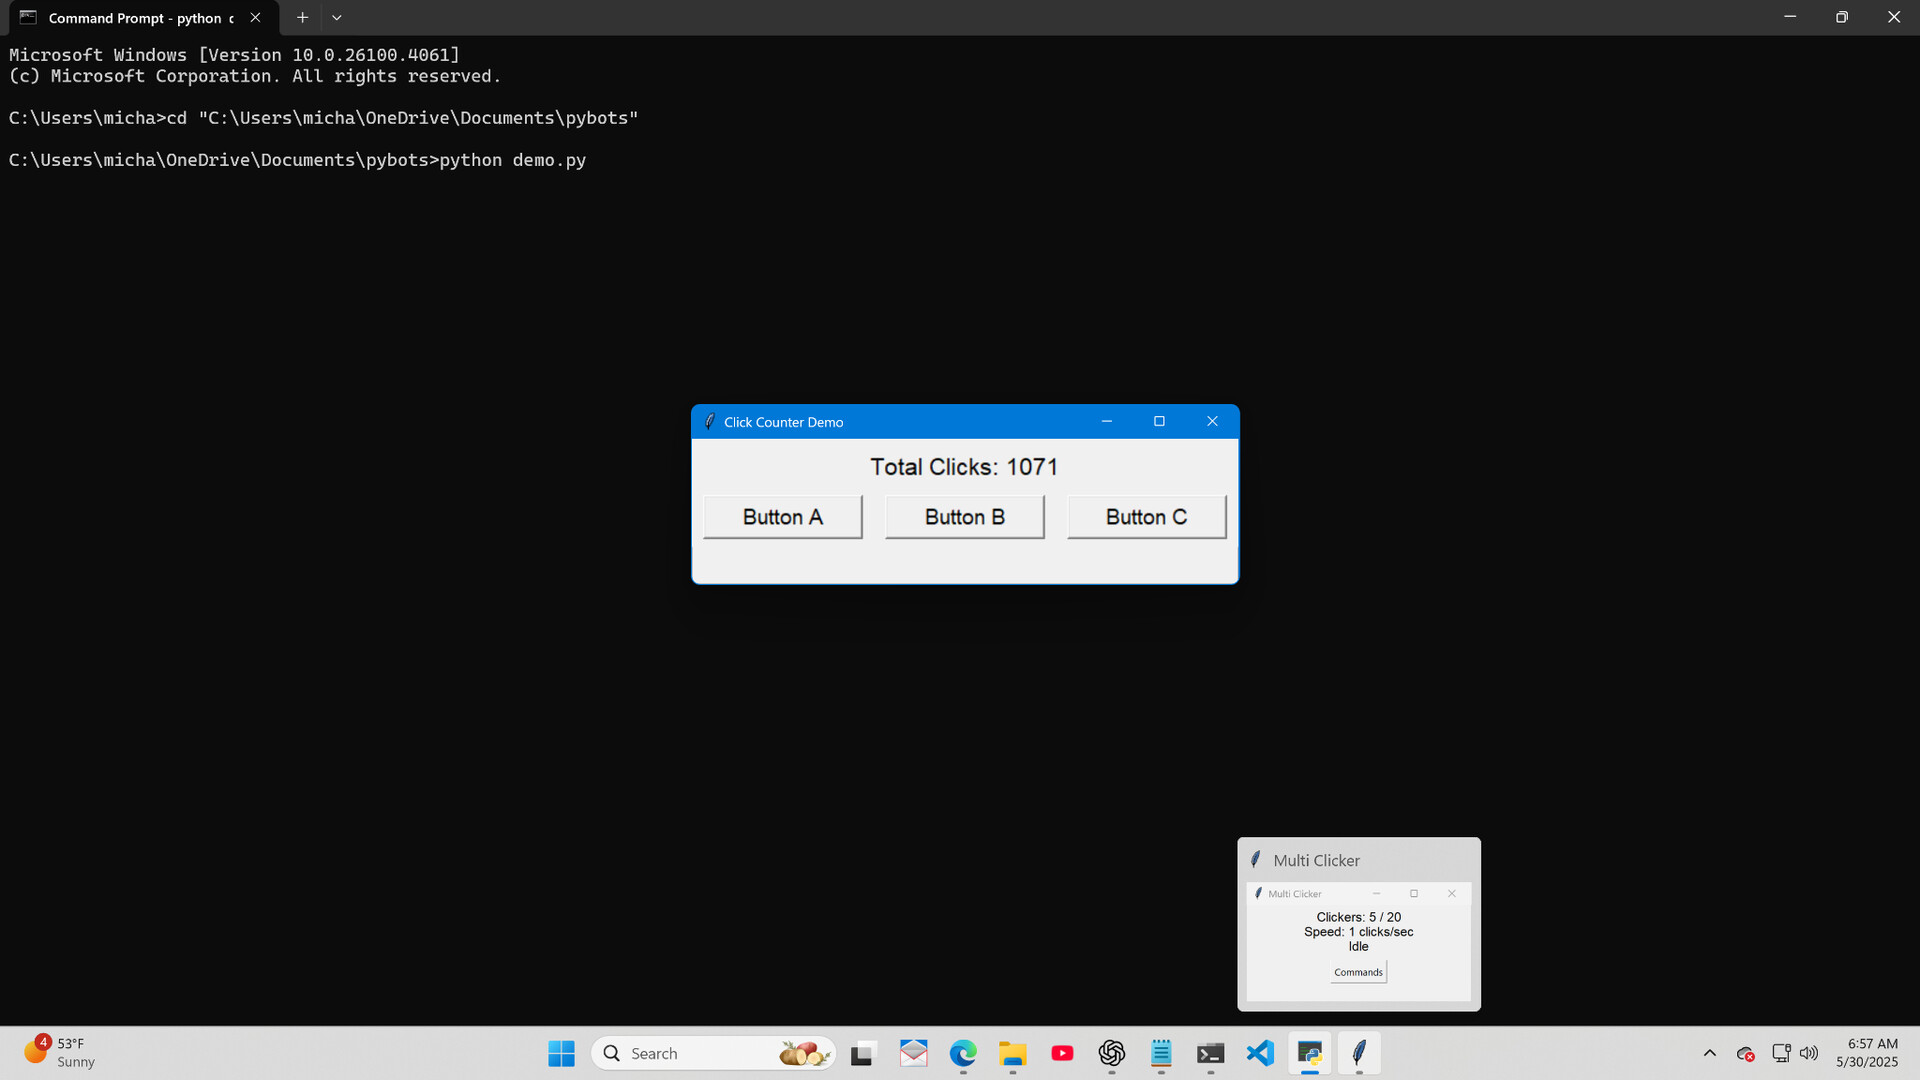
Task: Open the new terminal tab plus button
Action: (302, 17)
